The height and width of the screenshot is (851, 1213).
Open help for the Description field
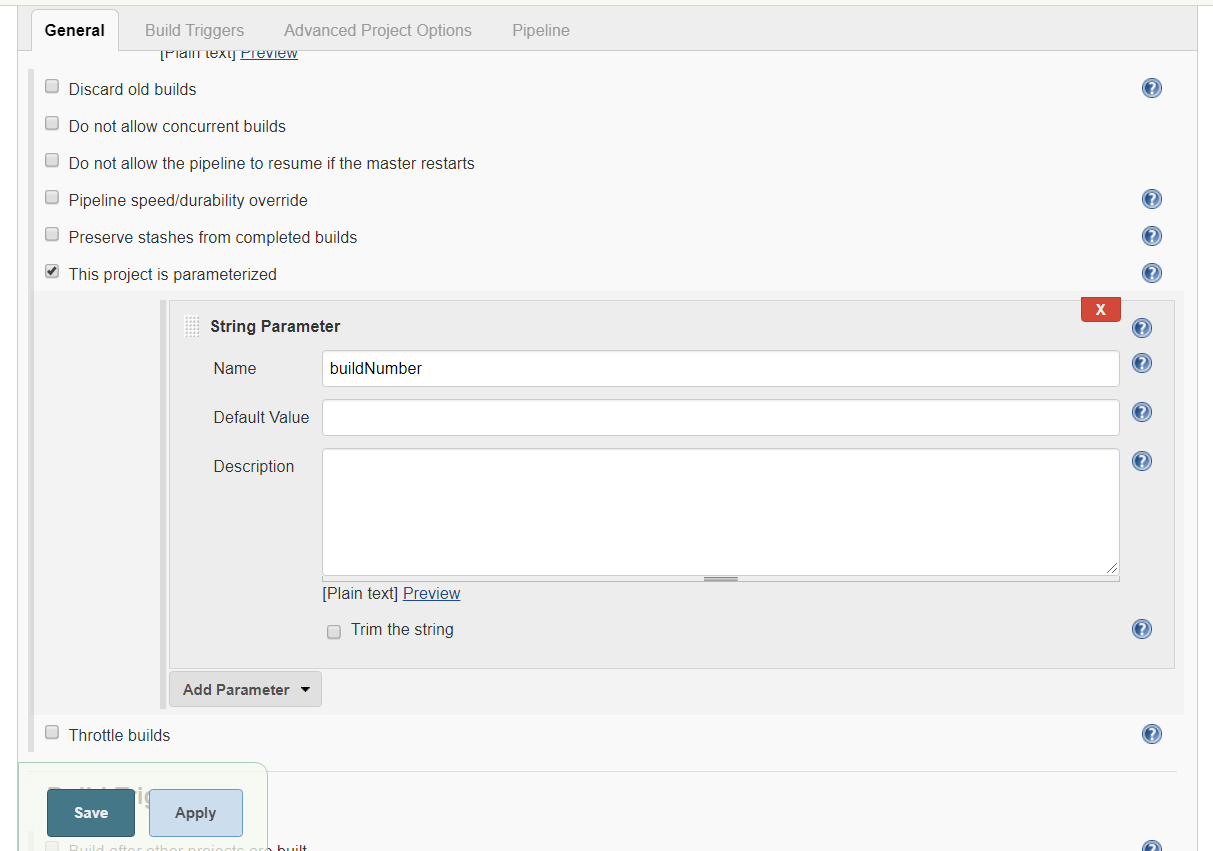click(1141, 461)
